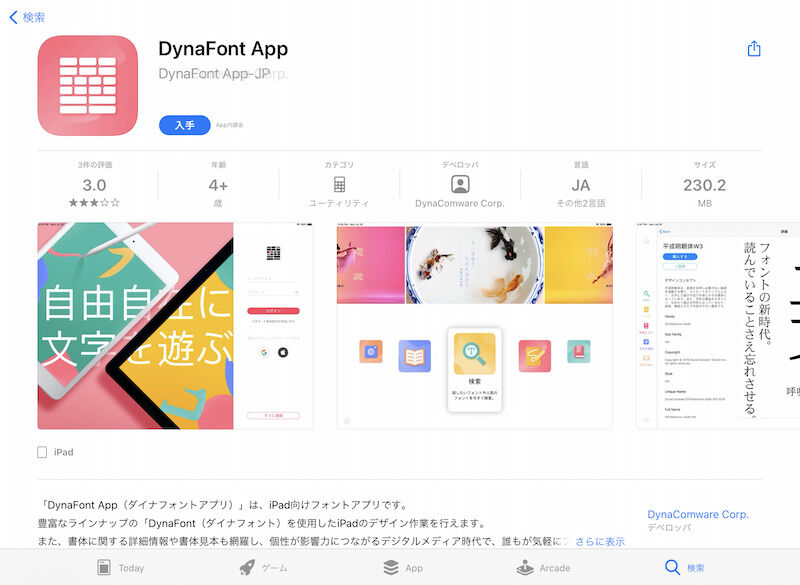View the 230.2 MB size info

tap(704, 185)
